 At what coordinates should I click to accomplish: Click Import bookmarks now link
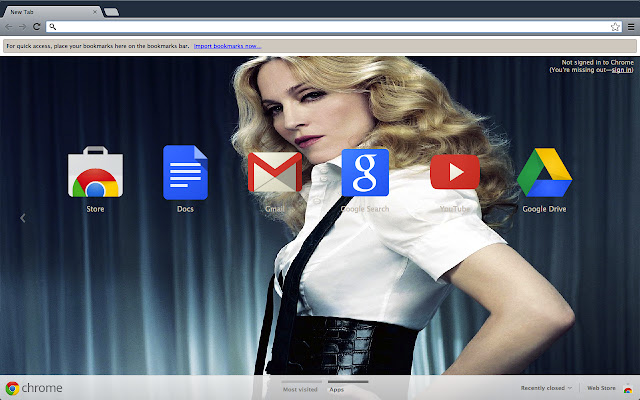(227, 46)
